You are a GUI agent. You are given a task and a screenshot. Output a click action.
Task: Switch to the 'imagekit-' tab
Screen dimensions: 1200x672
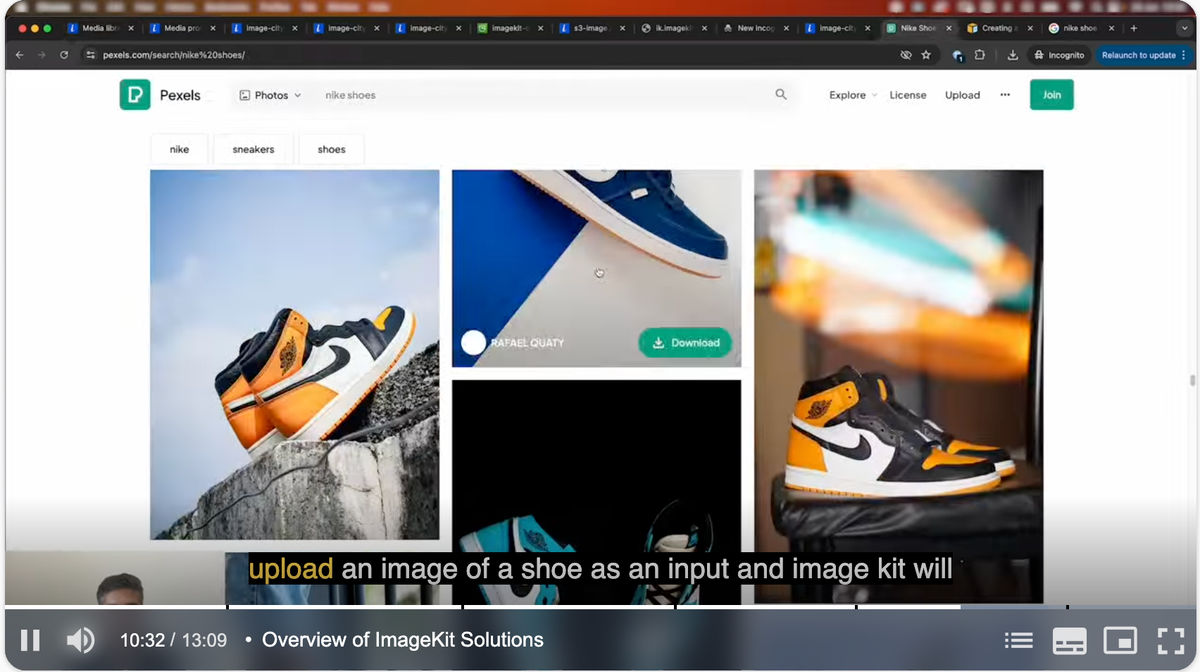pyautogui.click(x=511, y=28)
